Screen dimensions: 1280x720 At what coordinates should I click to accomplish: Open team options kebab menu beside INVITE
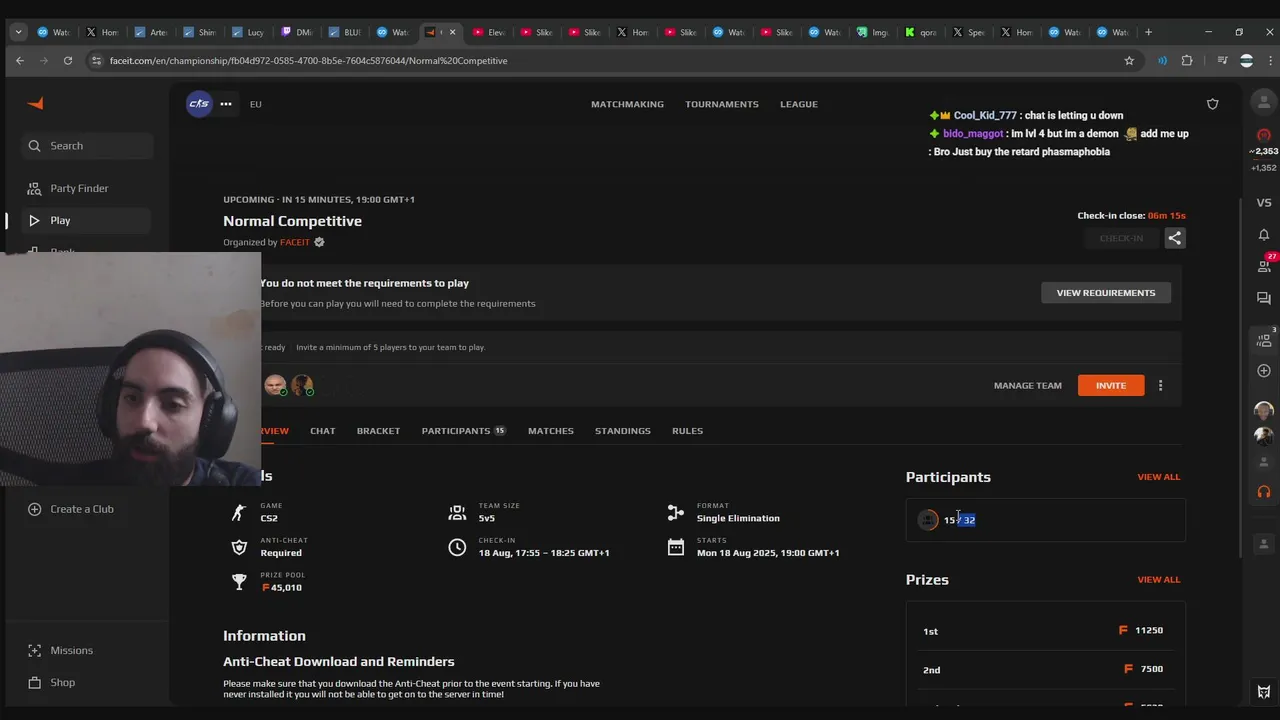click(x=1160, y=385)
